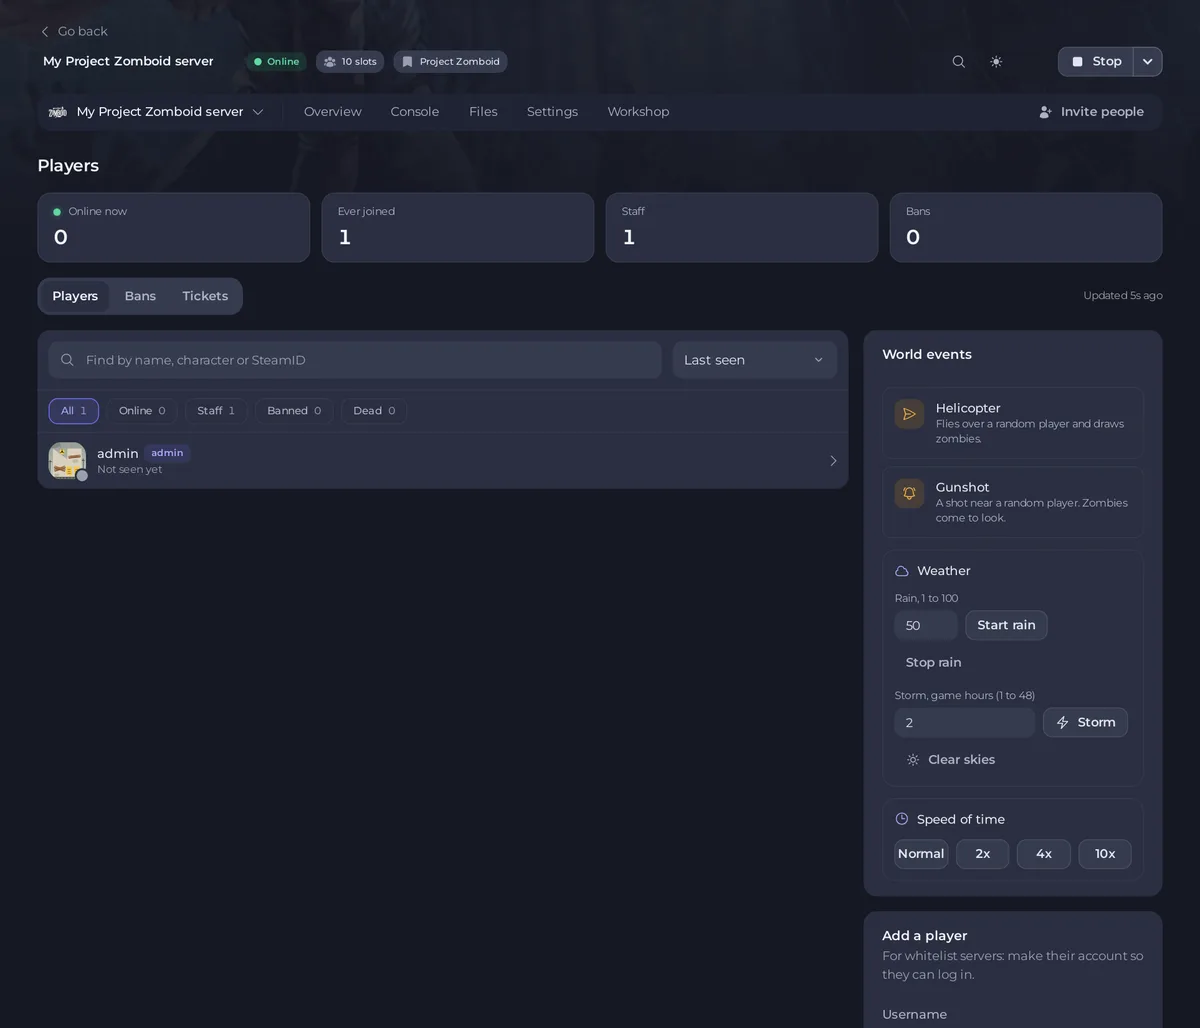Set time speed to 2x
This screenshot has height=1028, width=1200.
983,854
